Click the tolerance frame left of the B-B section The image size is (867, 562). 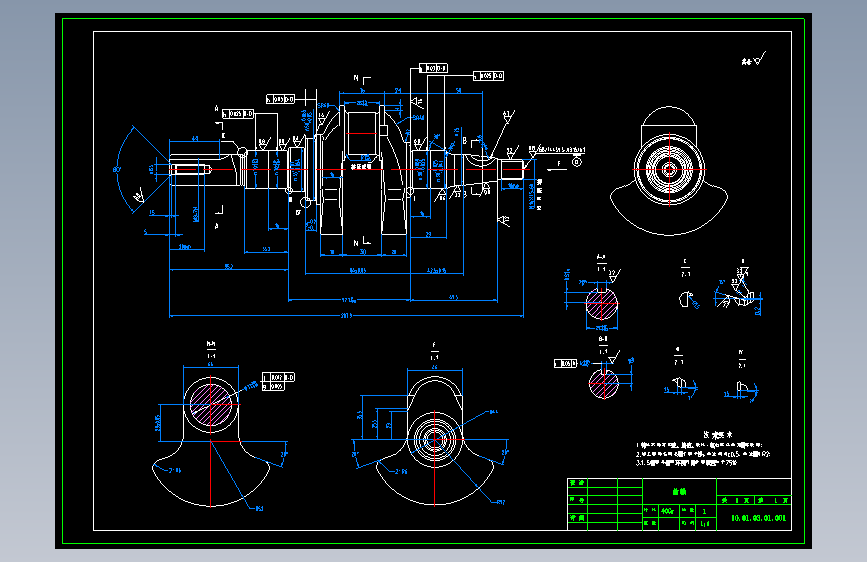tap(565, 363)
